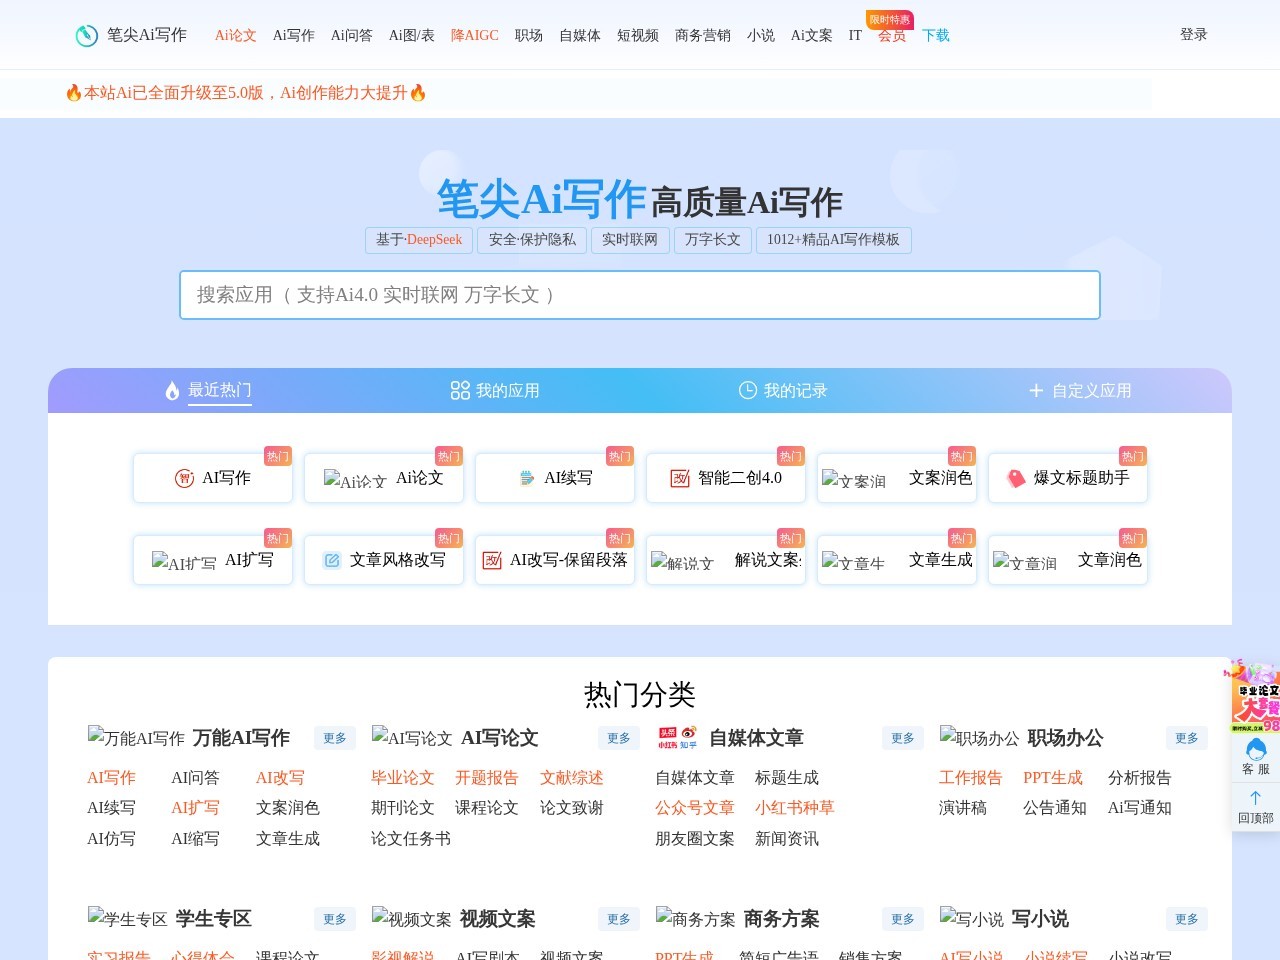
Task: Click the 毕业论文 promotional banner image
Action: click(x=1255, y=697)
